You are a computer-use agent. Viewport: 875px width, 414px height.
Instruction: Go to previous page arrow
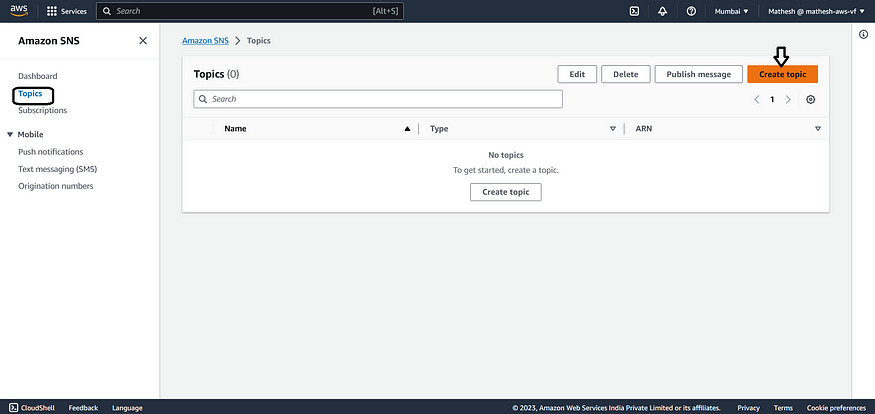(757, 99)
